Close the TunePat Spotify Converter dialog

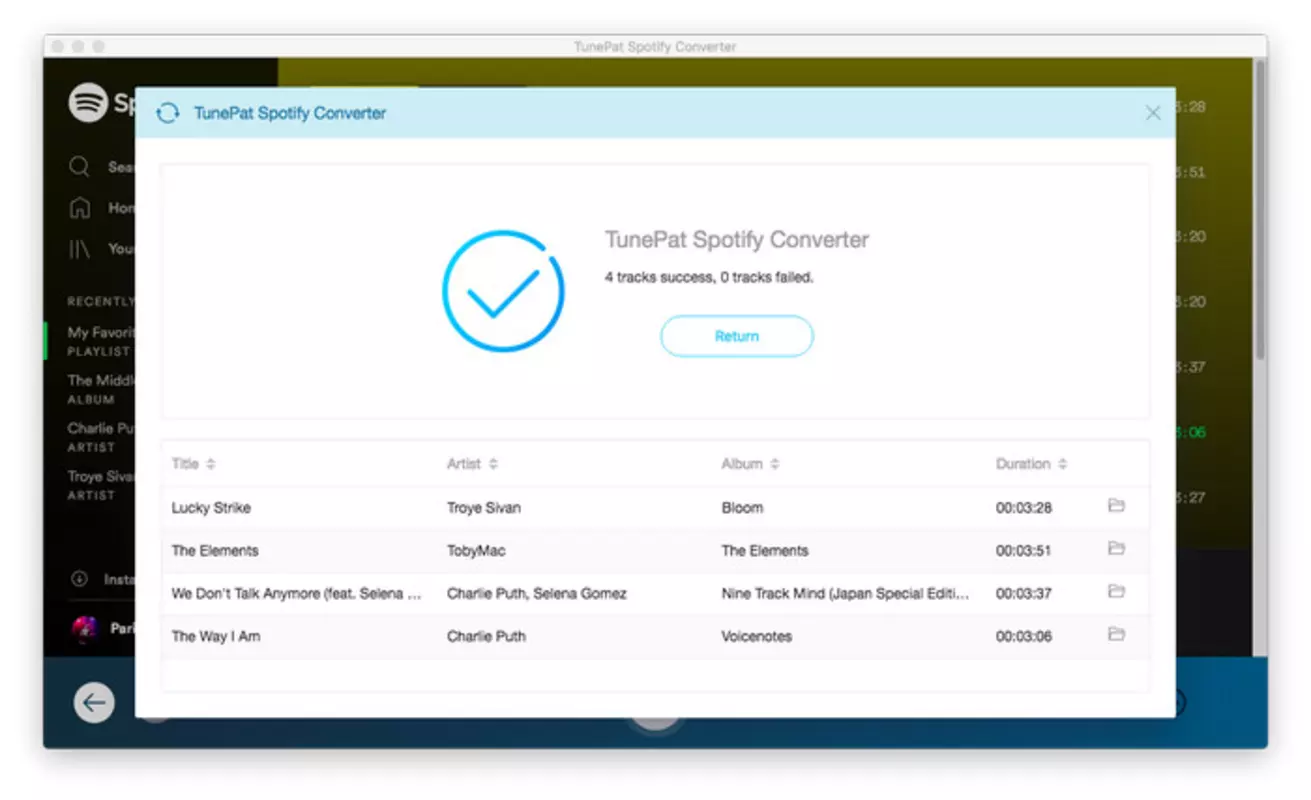coord(1153,113)
